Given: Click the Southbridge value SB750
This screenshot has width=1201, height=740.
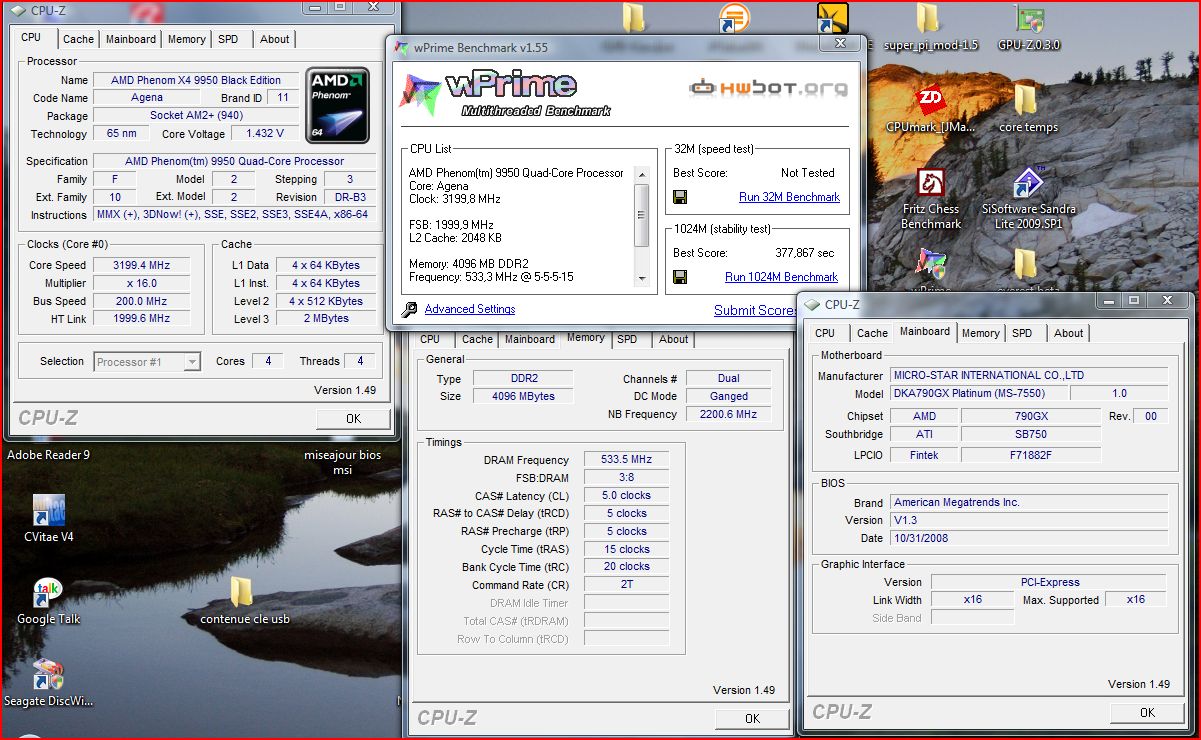Looking at the screenshot, I should [x=1031, y=434].
